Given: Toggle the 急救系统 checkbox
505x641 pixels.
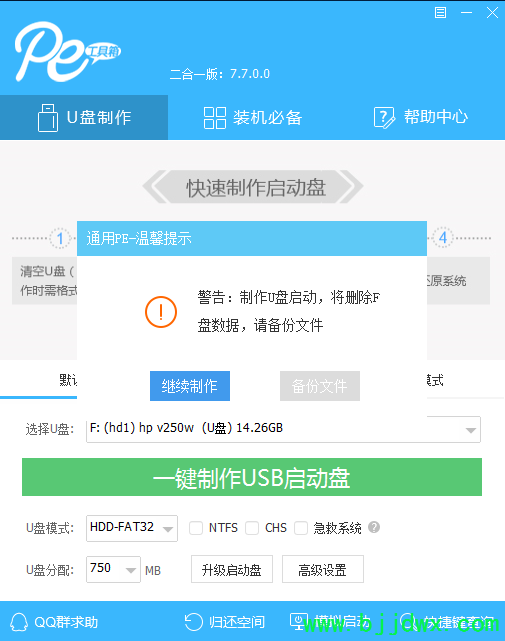Looking at the screenshot, I should click(x=301, y=528).
